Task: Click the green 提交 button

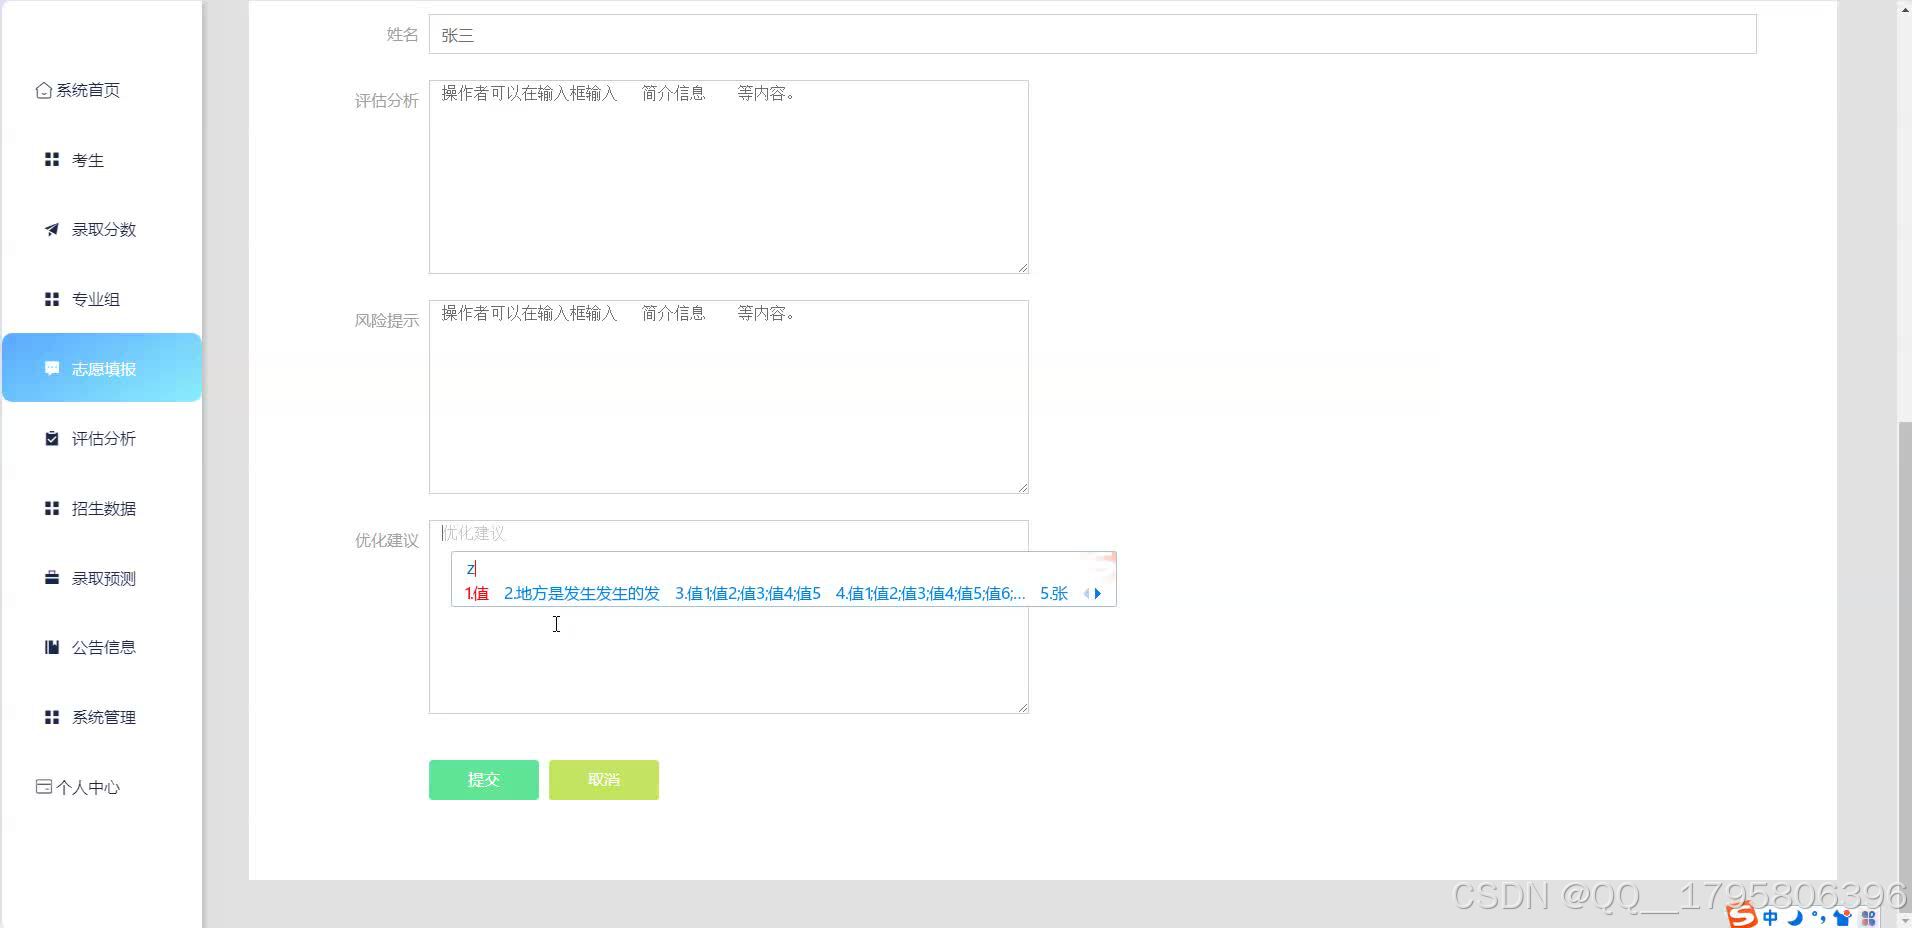Action: click(x=484, y=780)
